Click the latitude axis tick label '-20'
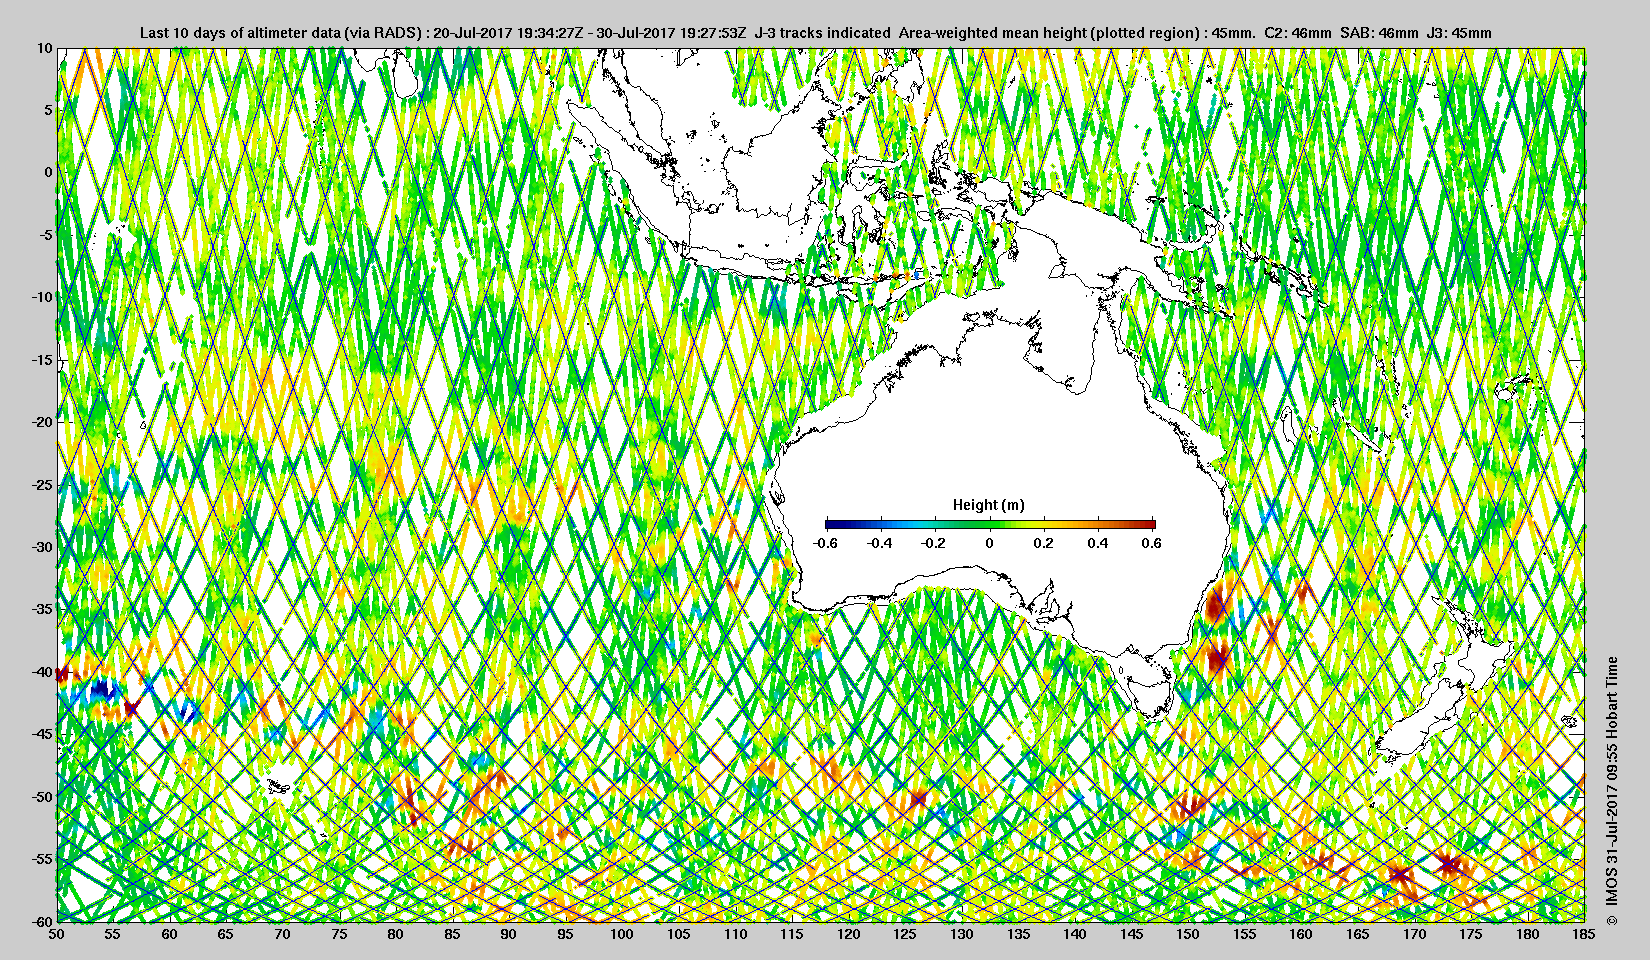 42,422
